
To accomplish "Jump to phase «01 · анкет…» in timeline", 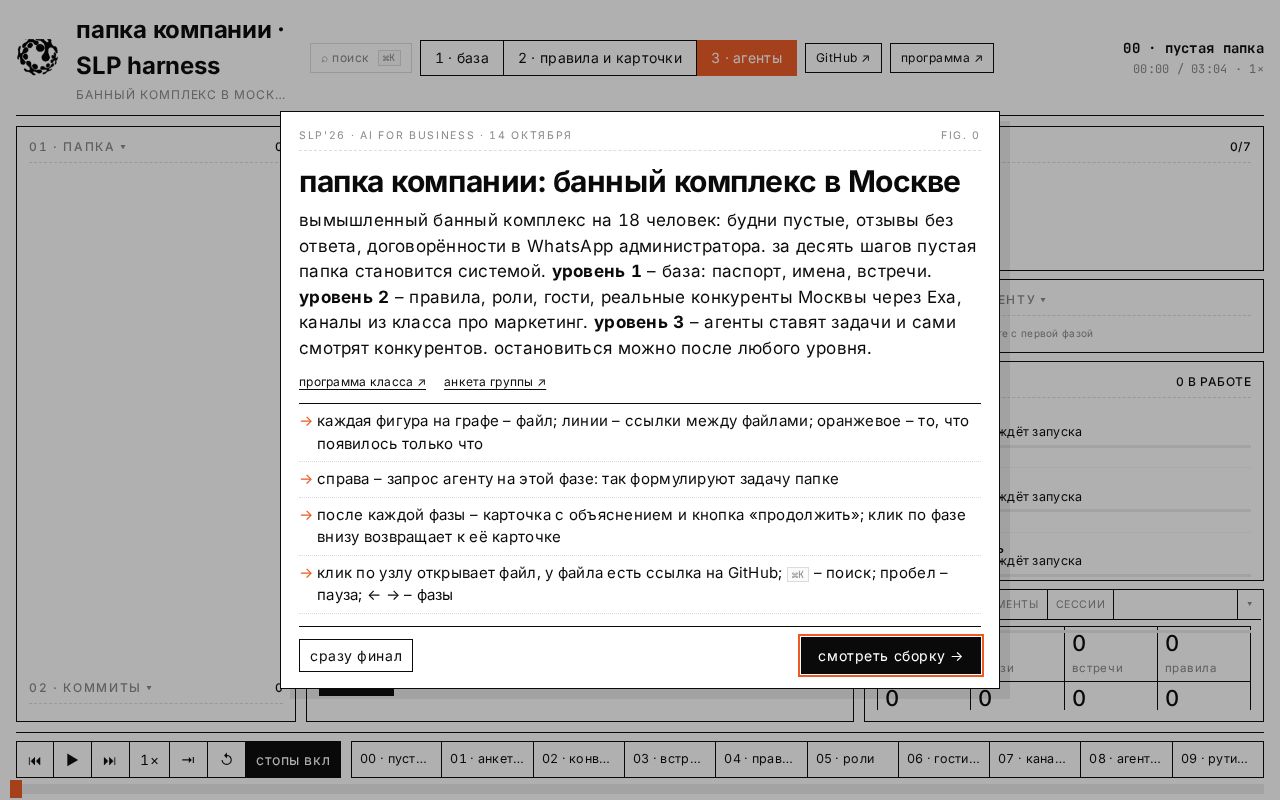I will click(x=487, y=759).
